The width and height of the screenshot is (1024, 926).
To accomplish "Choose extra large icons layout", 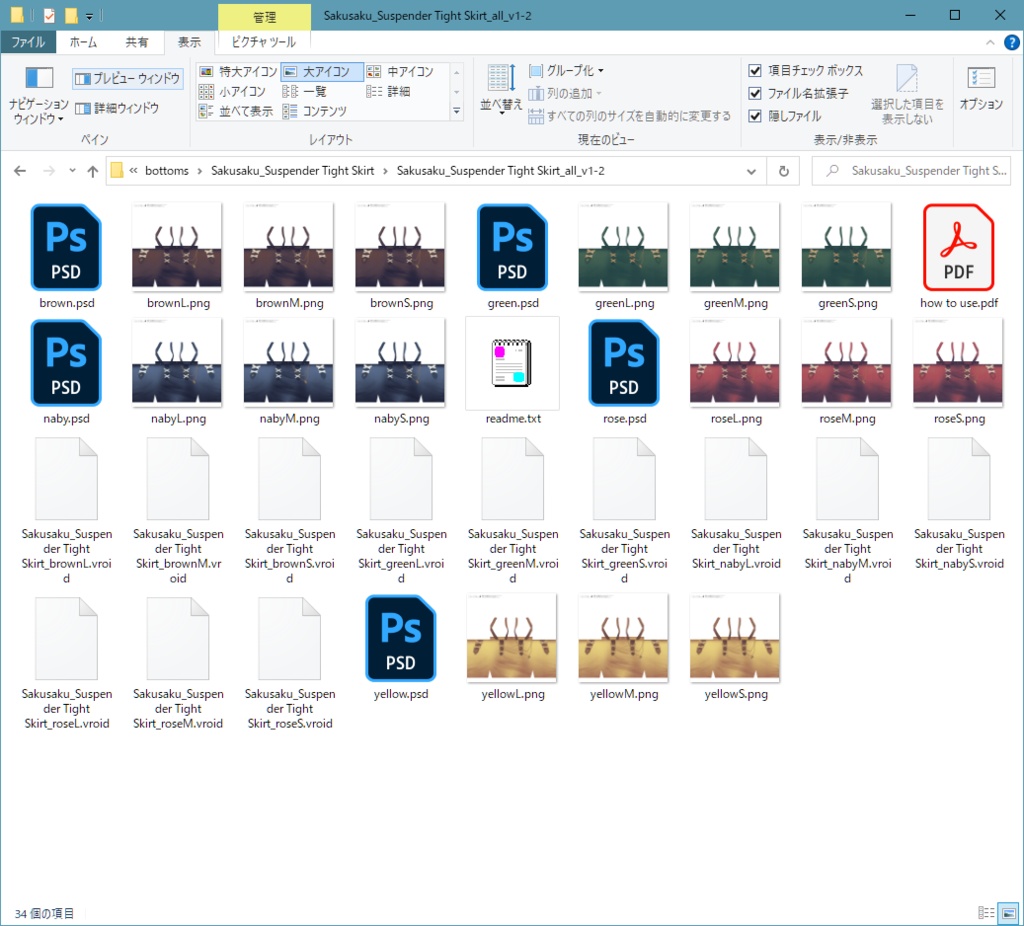I will coord(238,71).
